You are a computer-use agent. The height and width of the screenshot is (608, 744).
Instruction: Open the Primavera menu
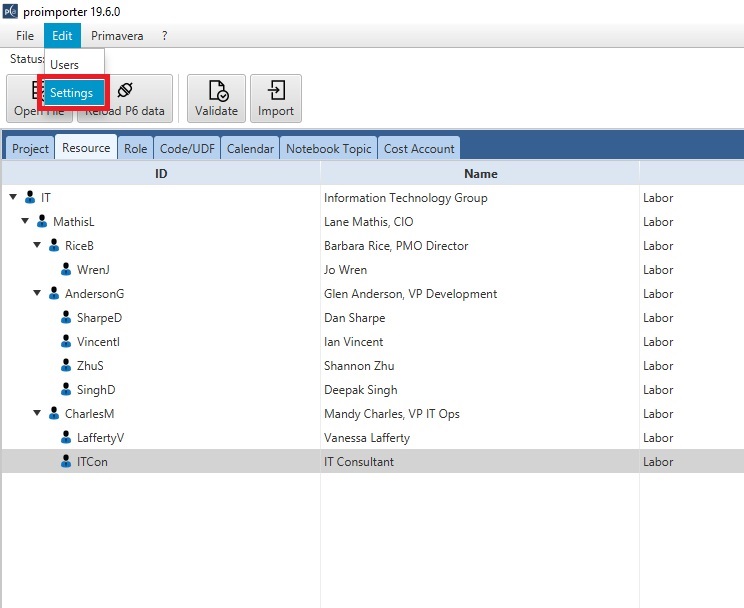pos(117,36)
